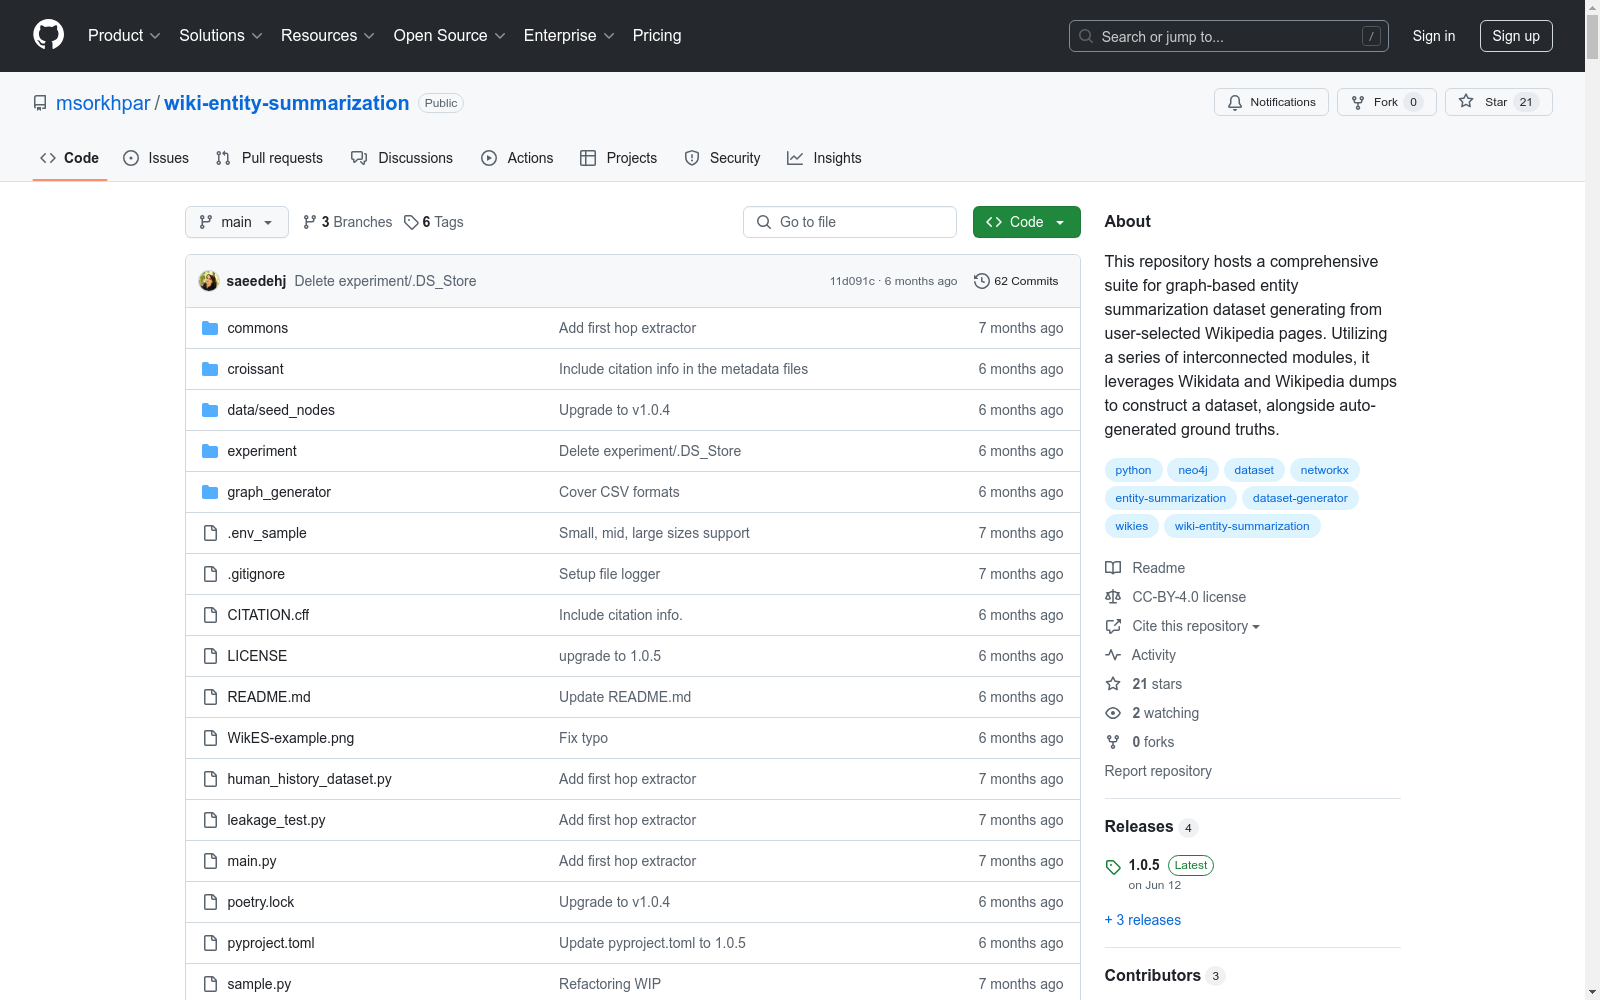Viewport: 1600px width, 1000px height.
Task: Click the Go to file input field
Action: tap(850, 222)
